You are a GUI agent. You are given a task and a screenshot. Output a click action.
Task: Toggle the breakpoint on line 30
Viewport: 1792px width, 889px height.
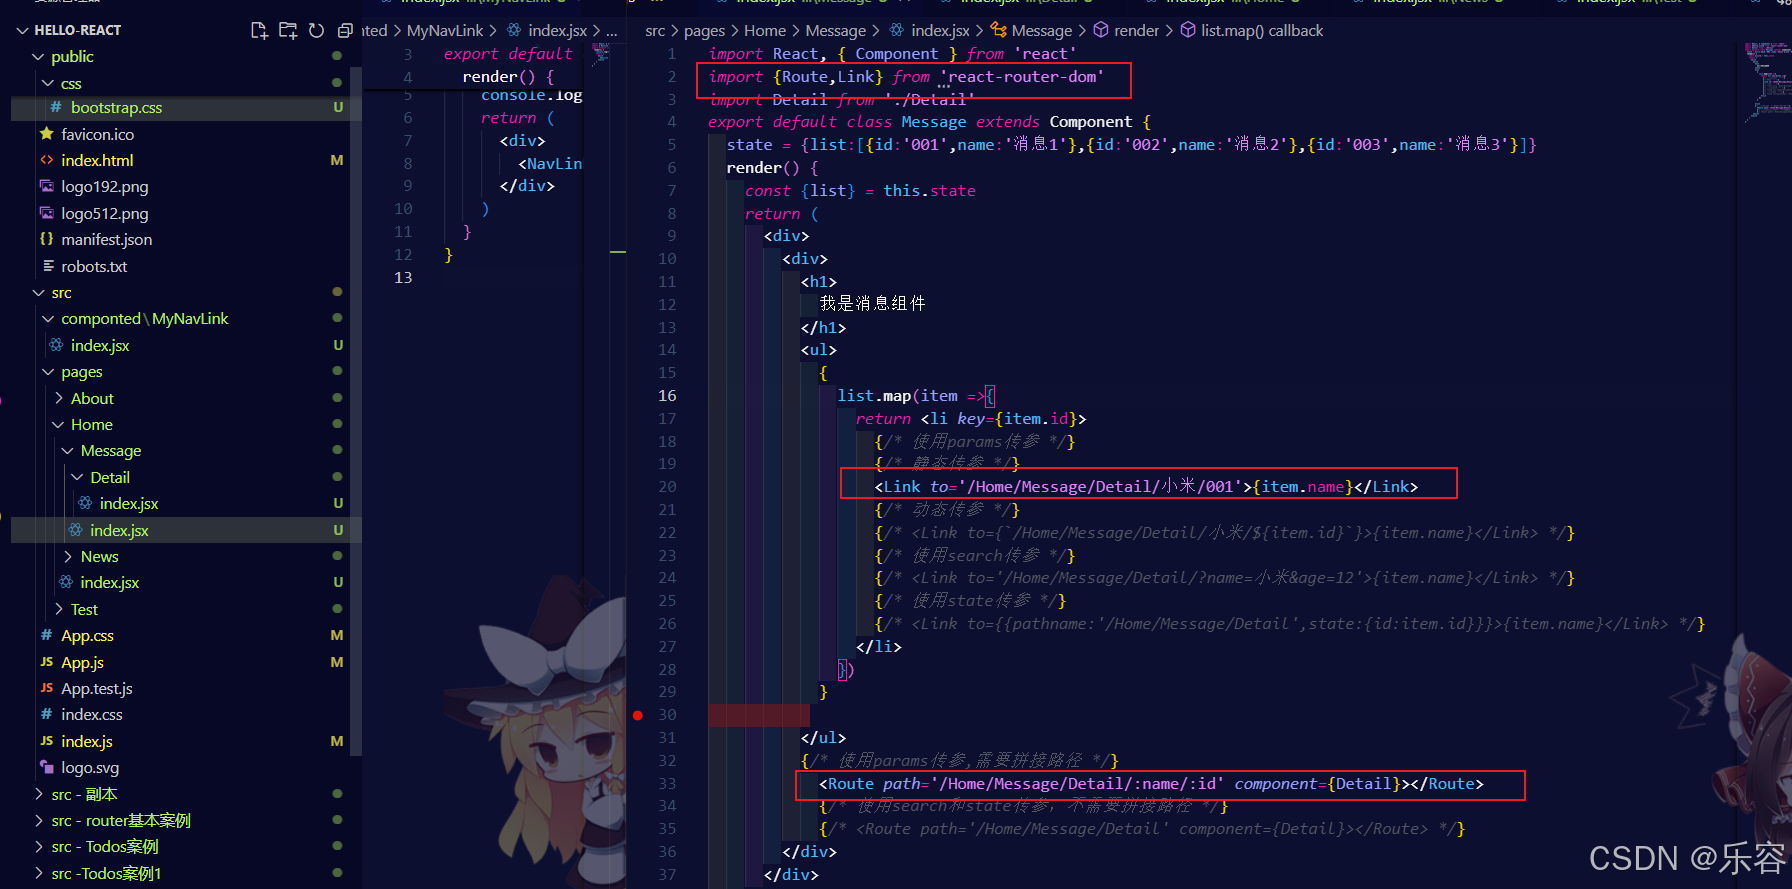coord(637,715)
